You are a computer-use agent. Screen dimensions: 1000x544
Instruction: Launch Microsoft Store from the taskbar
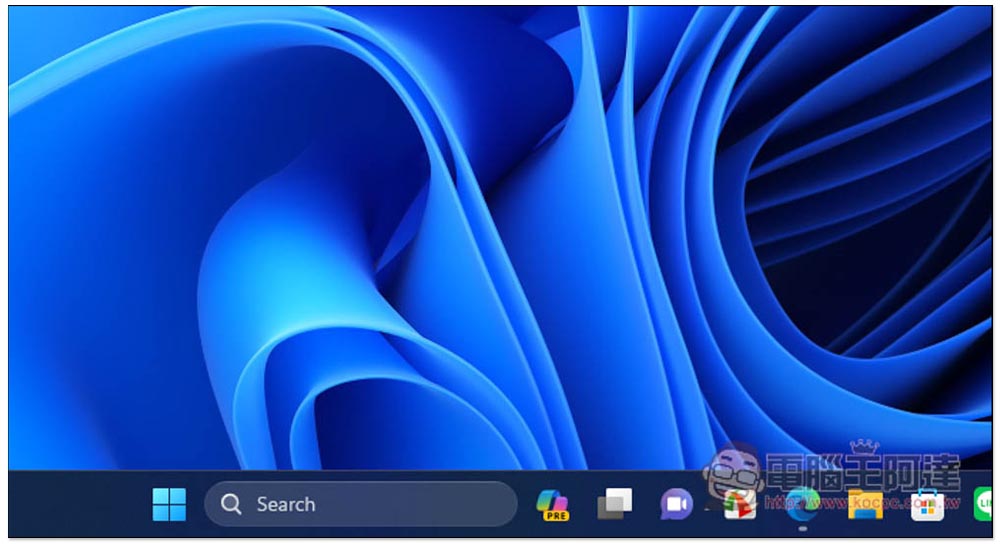927,504
